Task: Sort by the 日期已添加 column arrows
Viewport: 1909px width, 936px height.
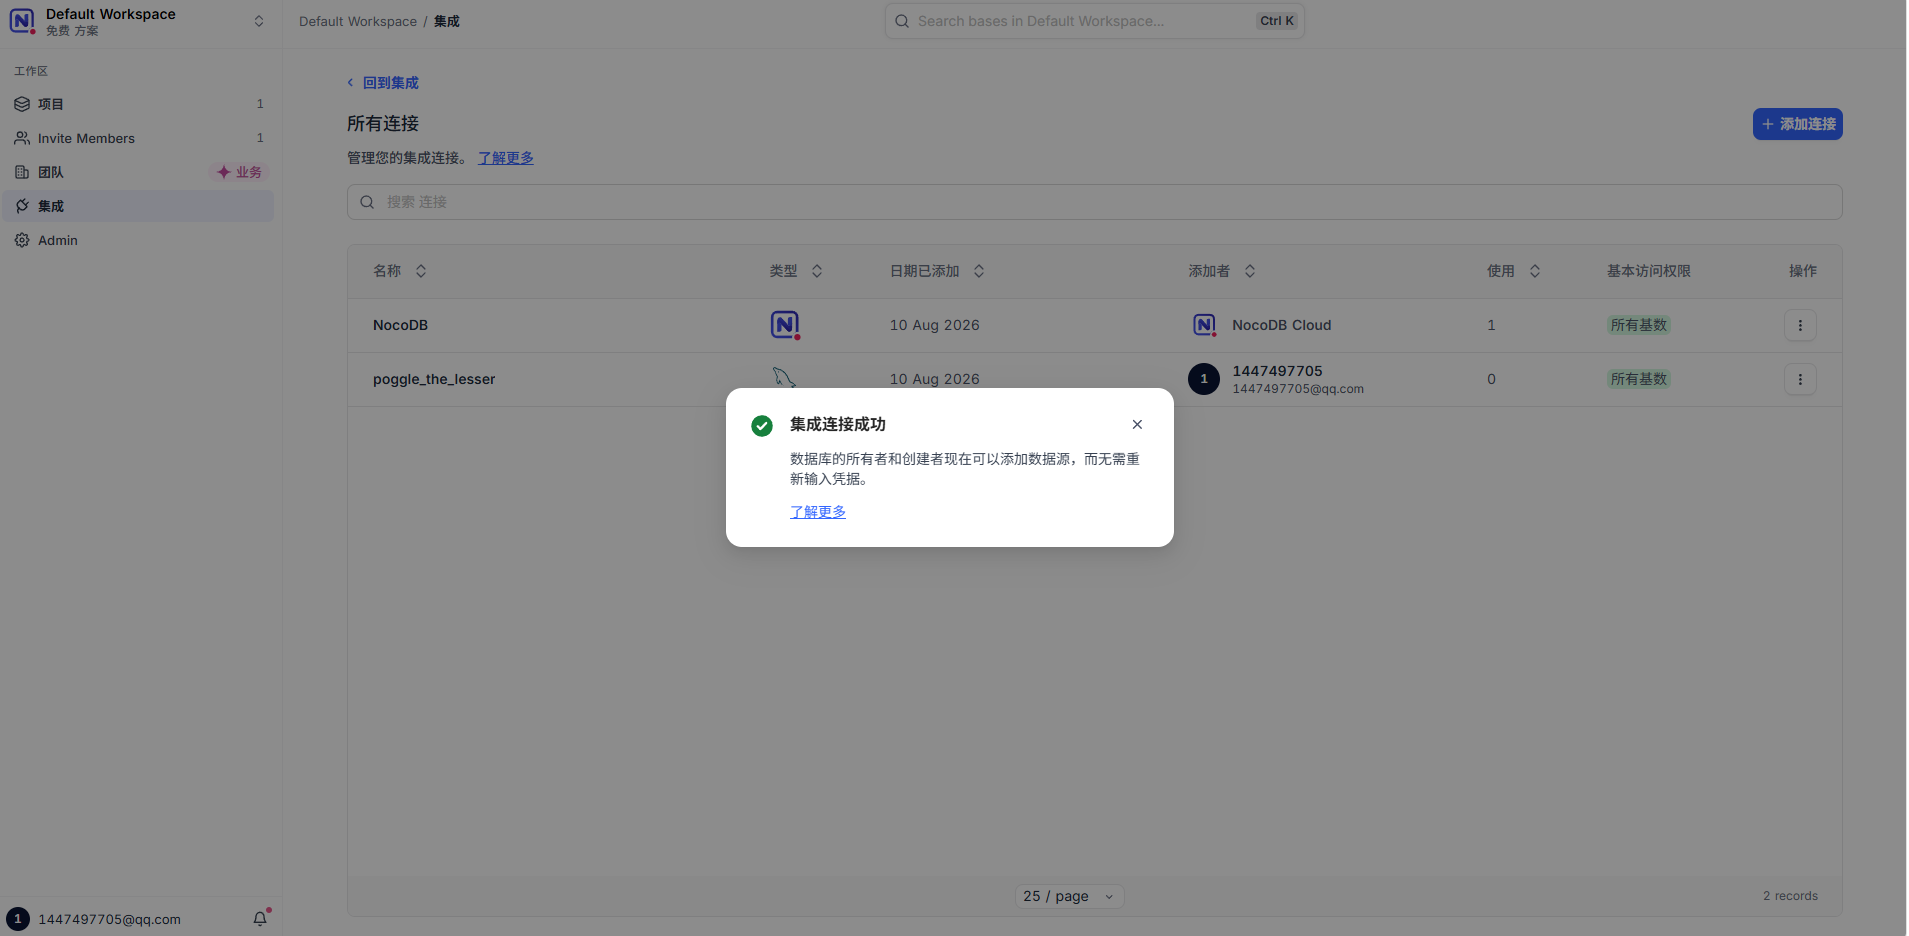Action: point(979,271)
